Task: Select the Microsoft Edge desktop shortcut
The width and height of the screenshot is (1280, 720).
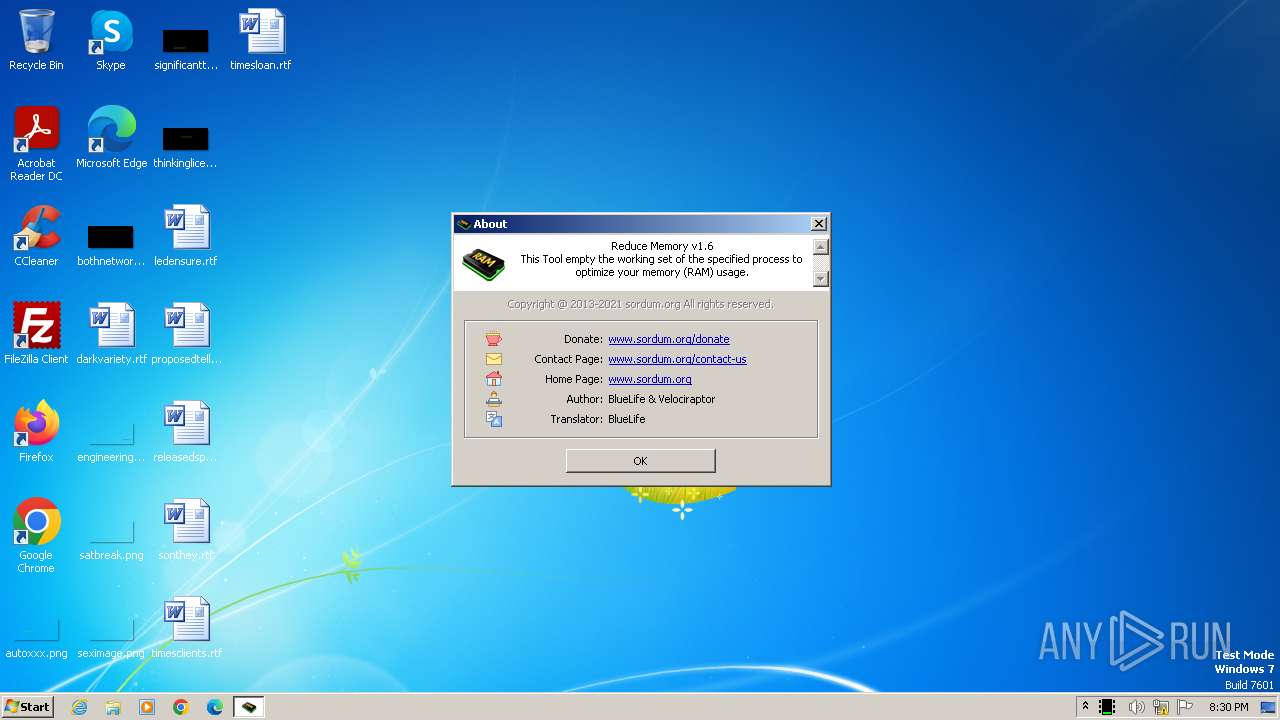Action: pyautogui.click(x=111, y=138)
